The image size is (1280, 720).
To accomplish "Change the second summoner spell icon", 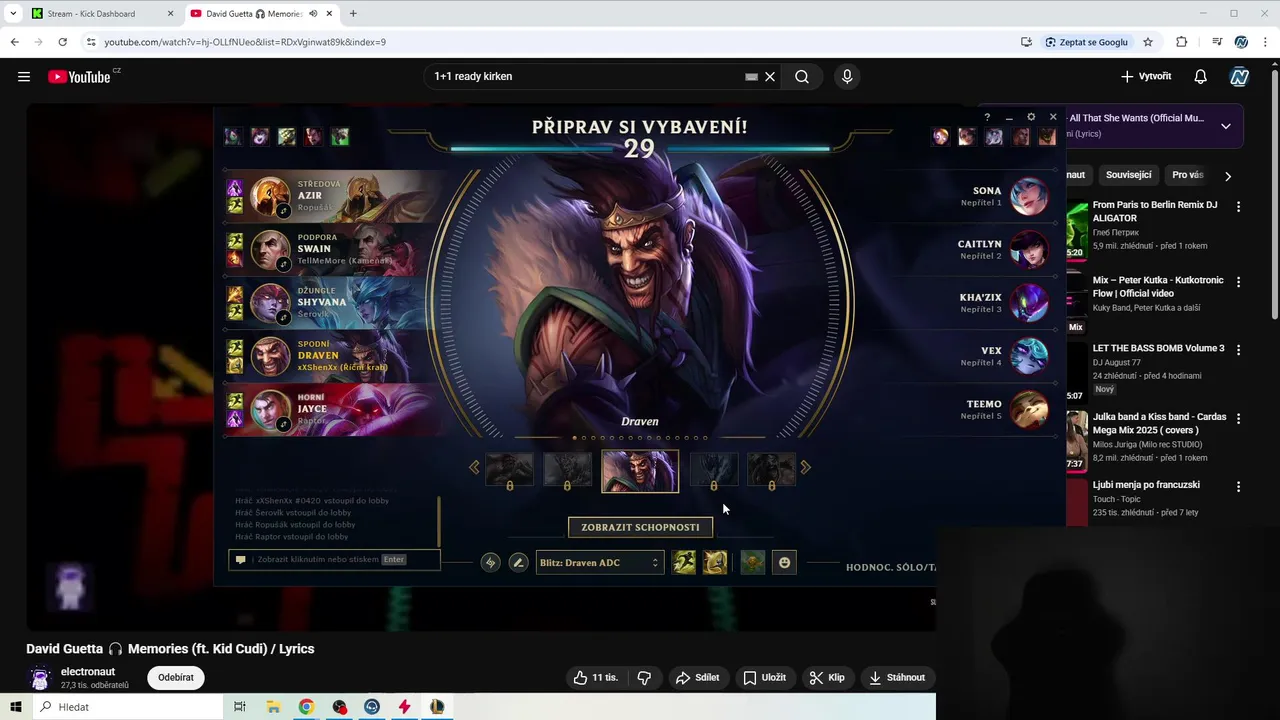I will 715,563.
